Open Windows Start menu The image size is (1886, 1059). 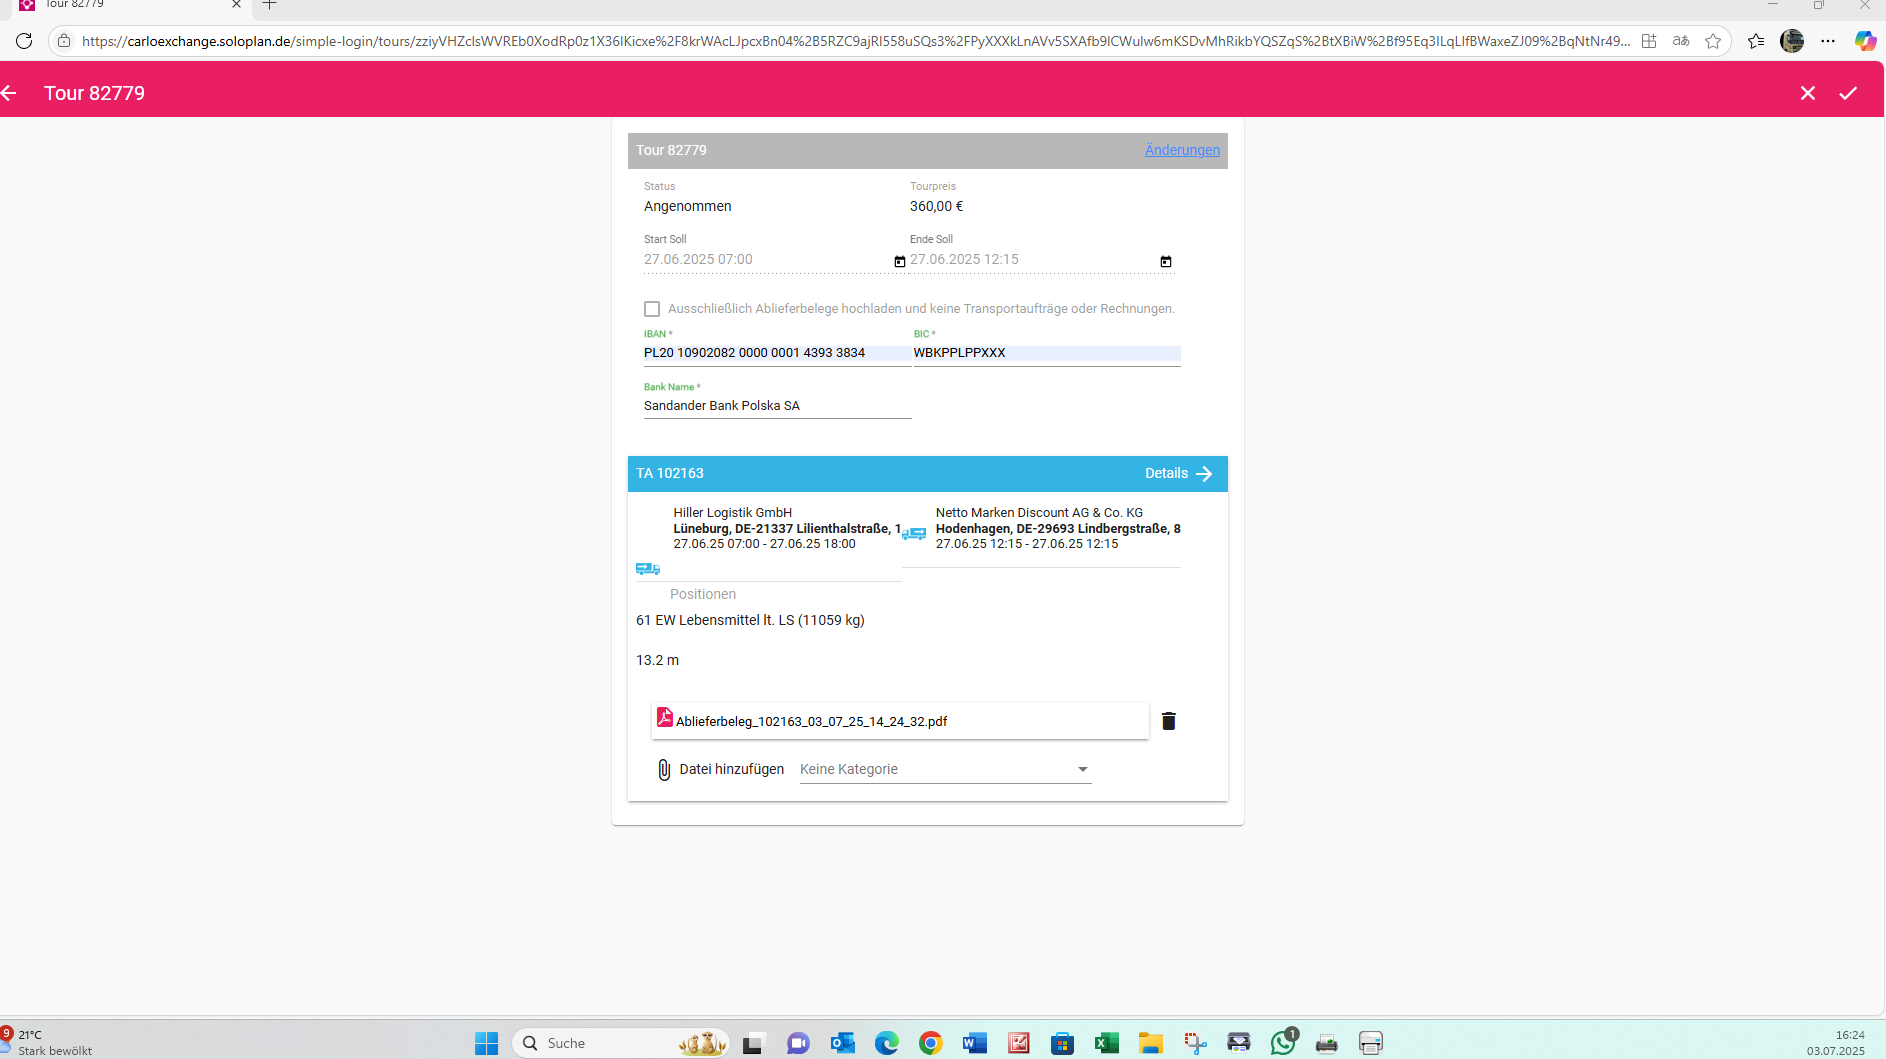pos(487,1043)
